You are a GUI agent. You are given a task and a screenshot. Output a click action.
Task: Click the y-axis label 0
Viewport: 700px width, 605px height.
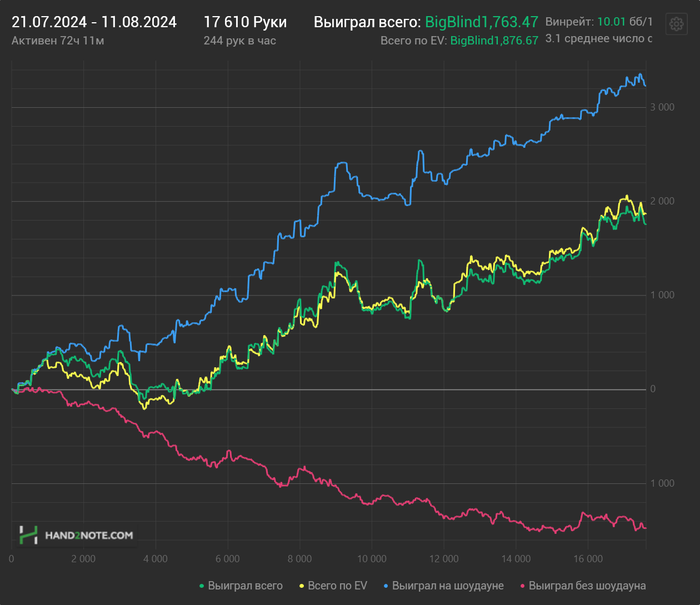(653, 389)
